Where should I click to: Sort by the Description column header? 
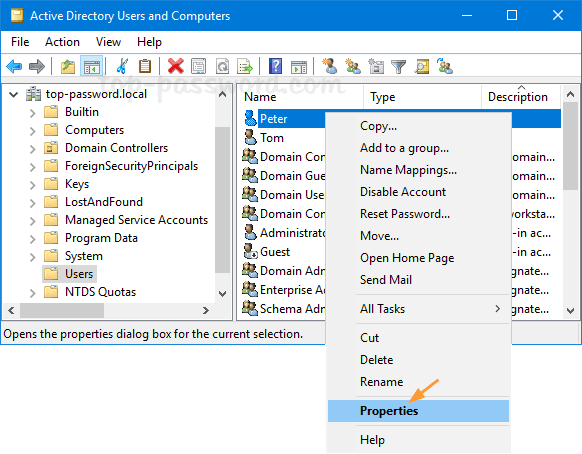tap(521, 97)
